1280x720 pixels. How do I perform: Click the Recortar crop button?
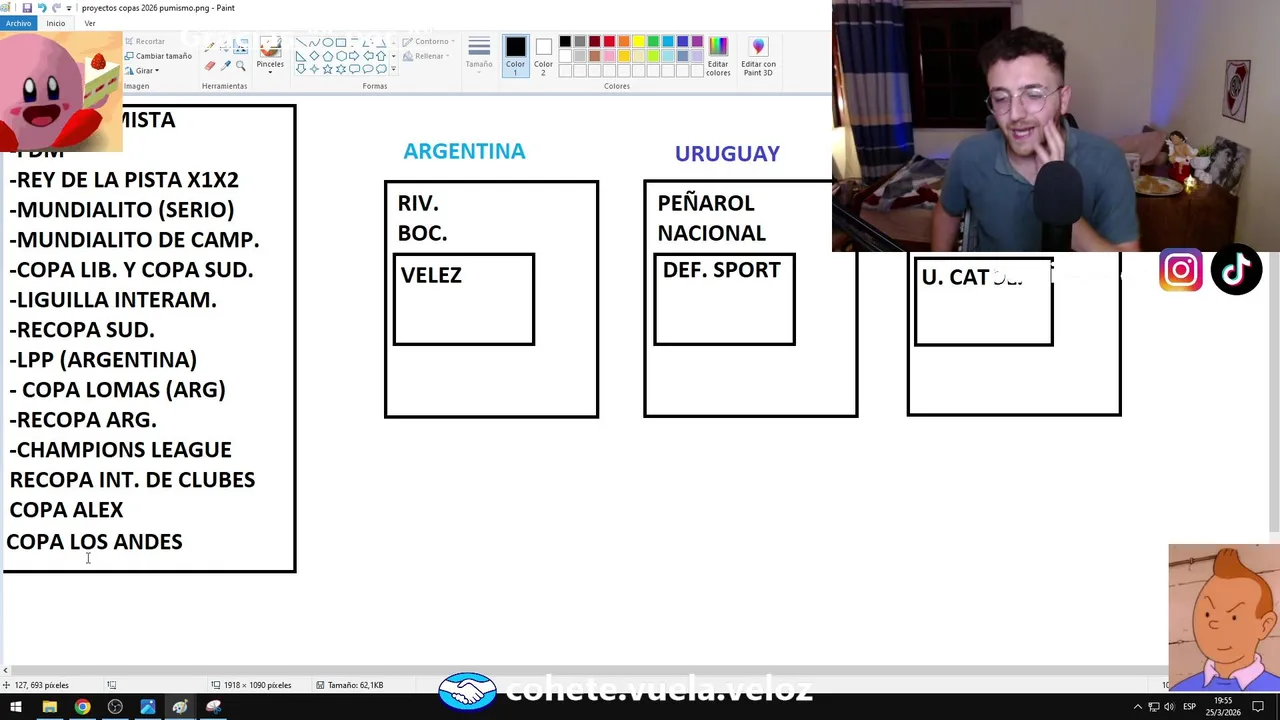coord(145,41)
